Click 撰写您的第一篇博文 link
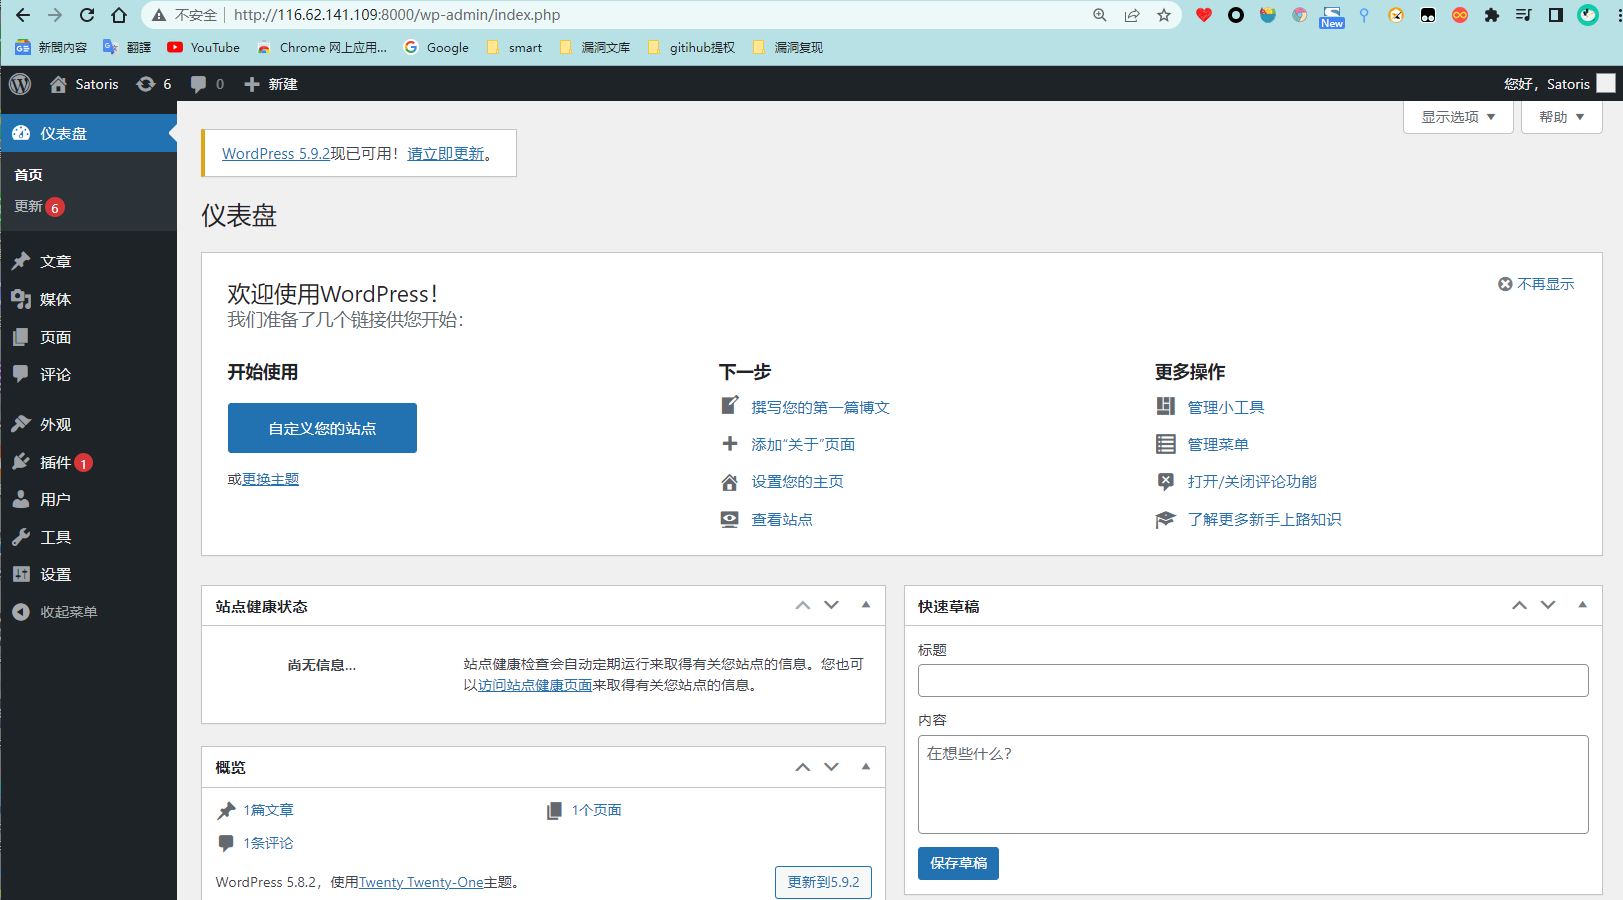 (x=820, y=407)
